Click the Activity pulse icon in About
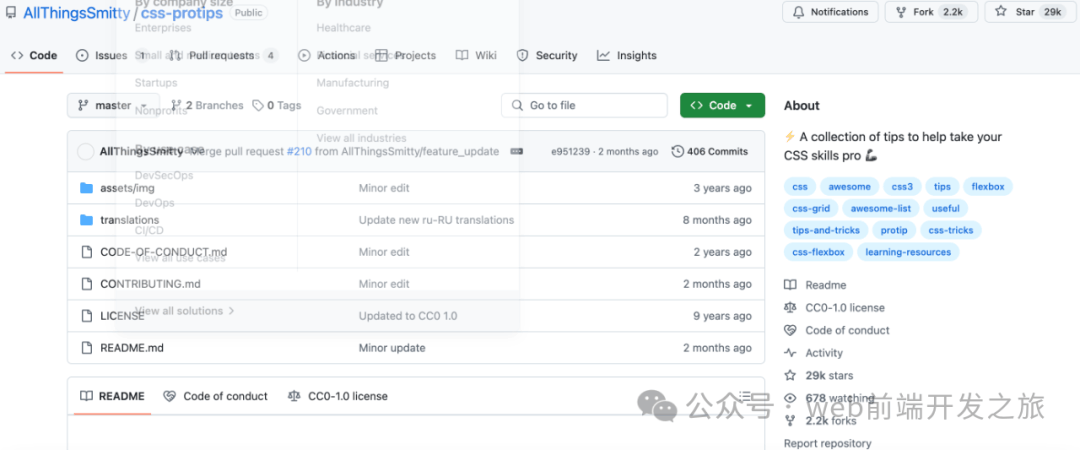1080x450 pixels. 790,353
